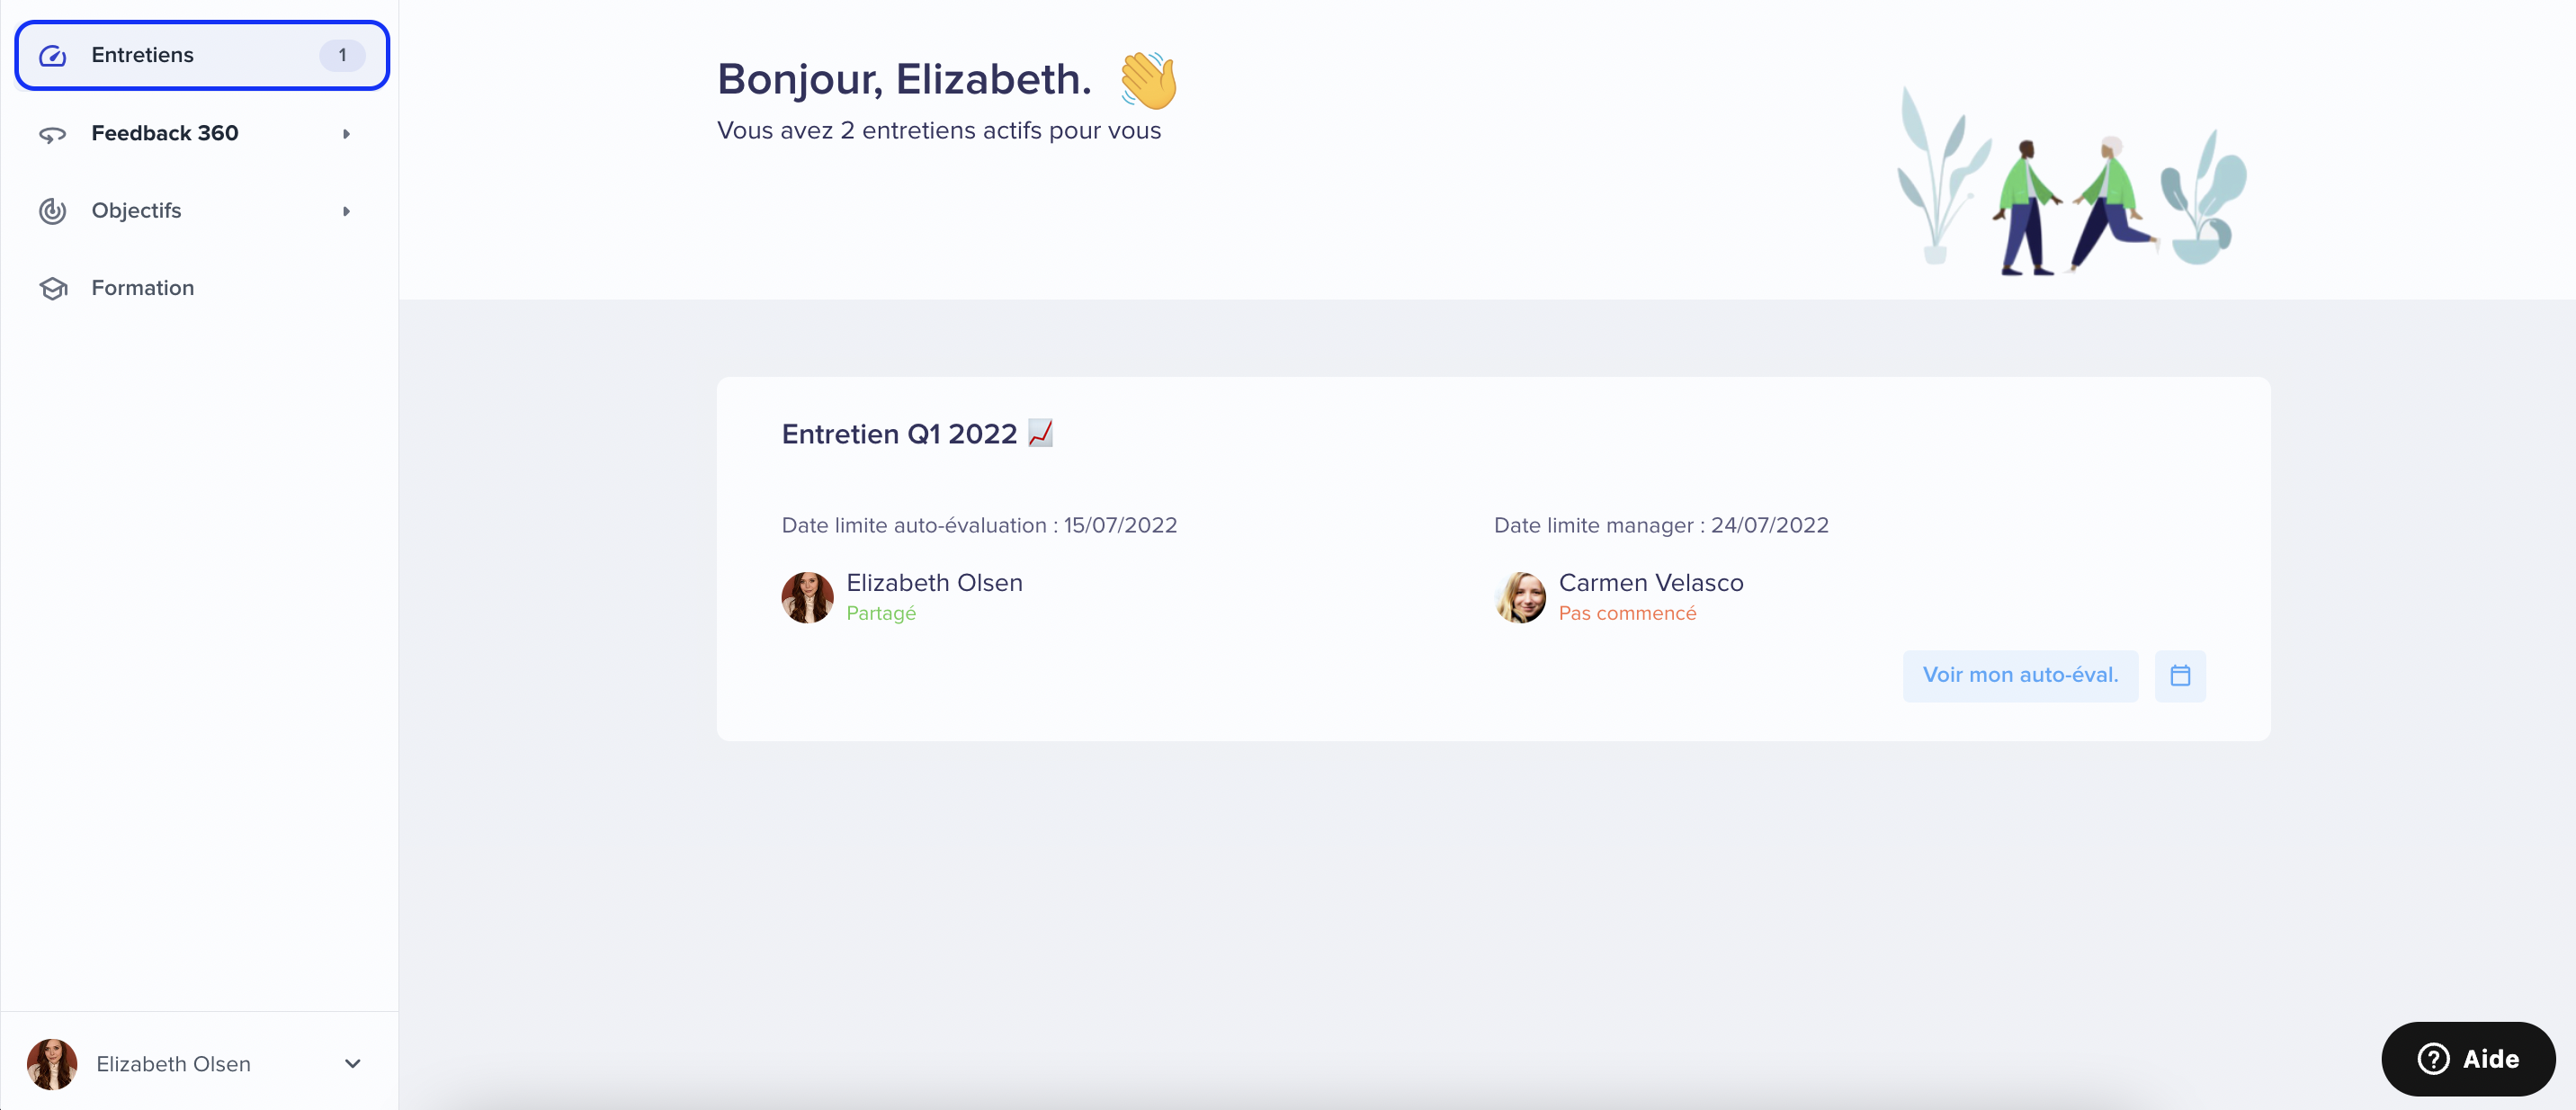Open the Entretiens sidebar section
The image size is (2576, 1110).
(202, 55)
